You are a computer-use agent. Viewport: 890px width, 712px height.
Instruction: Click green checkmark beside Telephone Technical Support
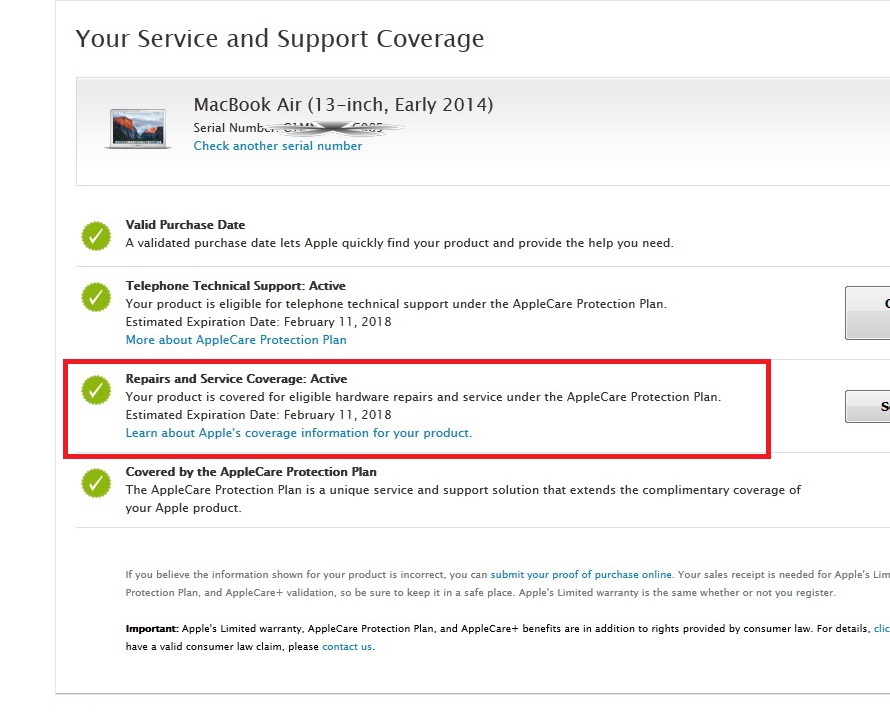click(x=96, y=297)
